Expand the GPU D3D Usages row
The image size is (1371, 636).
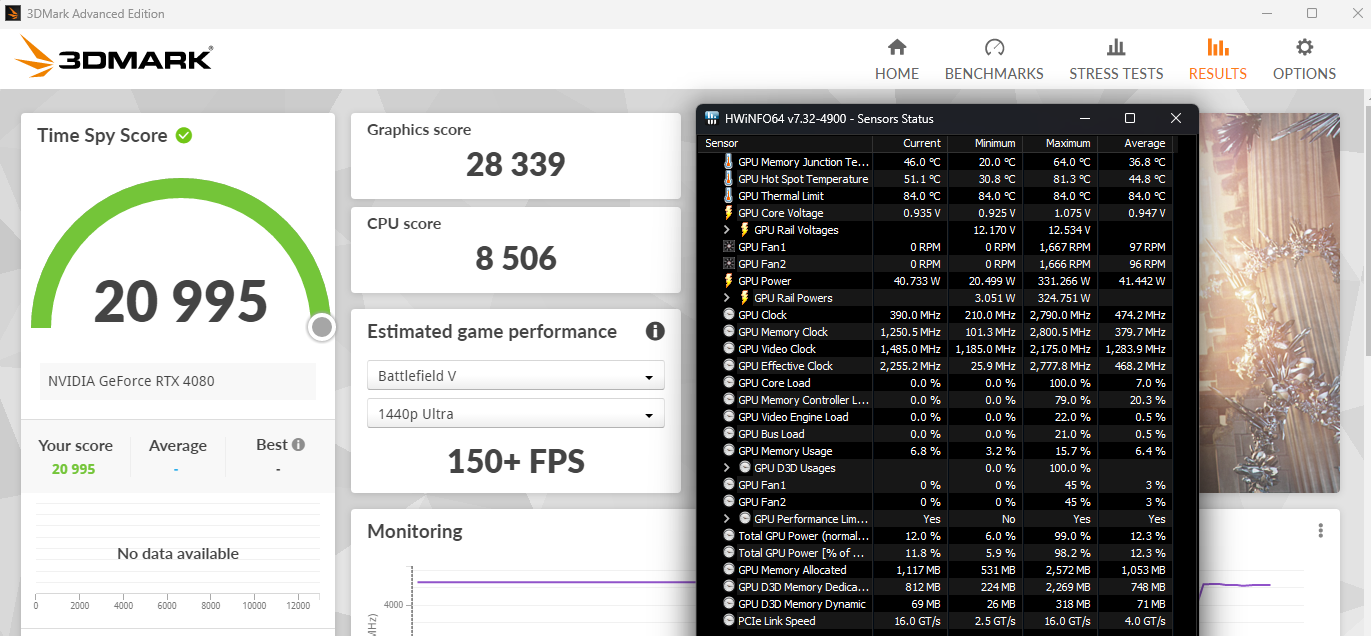coord(727,468)
